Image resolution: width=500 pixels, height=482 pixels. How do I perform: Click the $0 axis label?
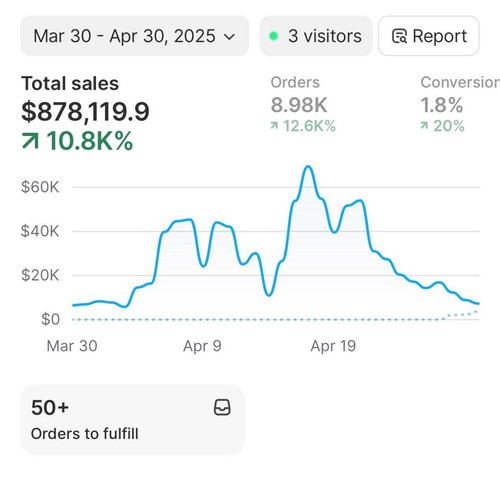(50, 319)
